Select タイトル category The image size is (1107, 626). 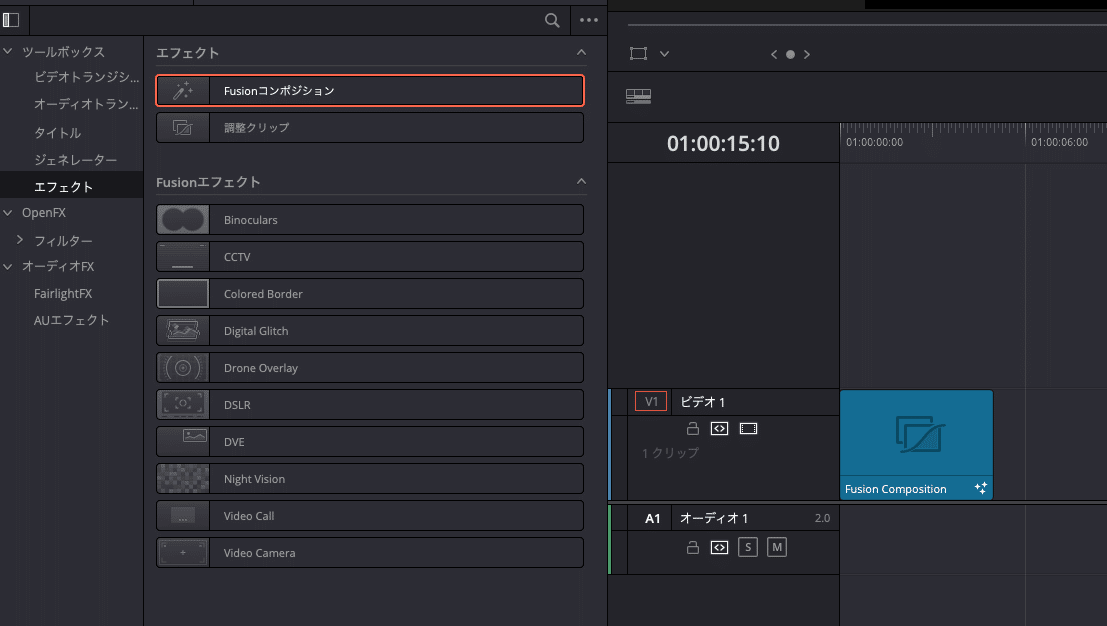(x=57, y=133)
